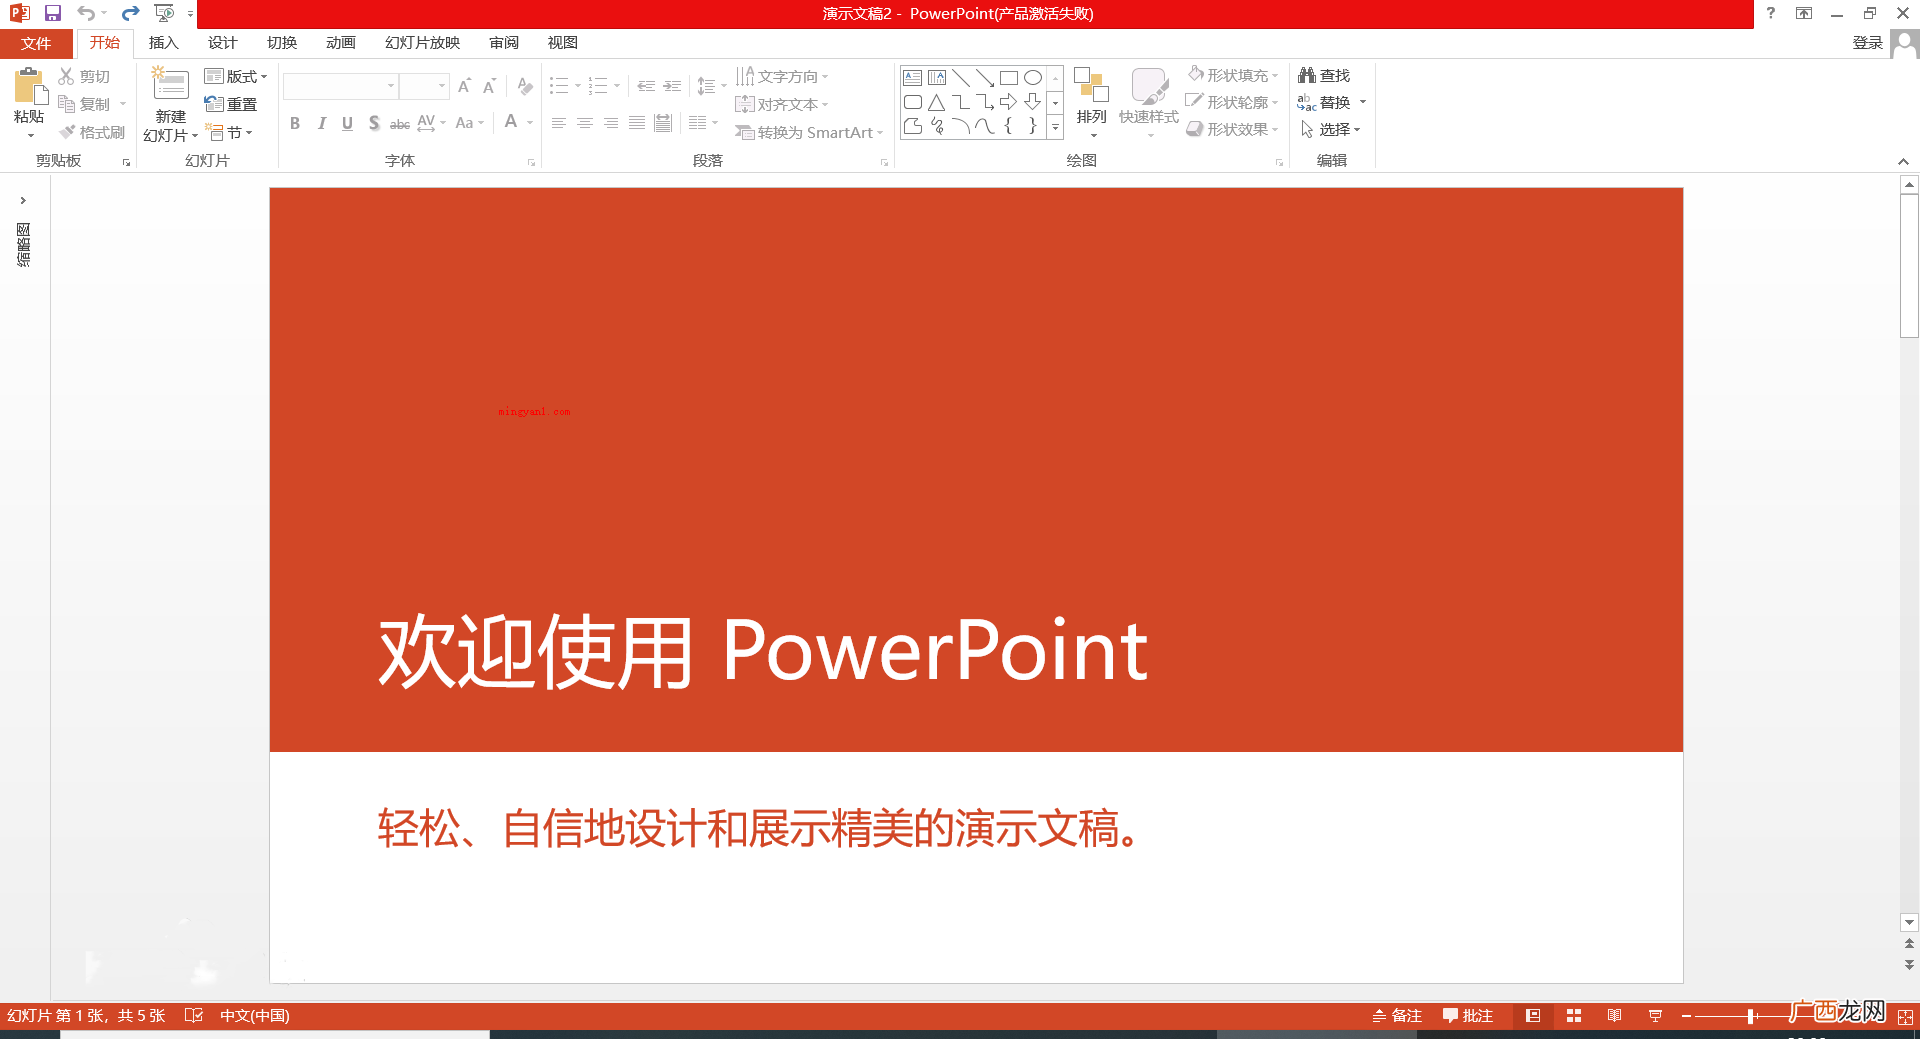Switch to the Transitions (切换) tab
The image size is (1920, 1039).
[x=282, y=43]
